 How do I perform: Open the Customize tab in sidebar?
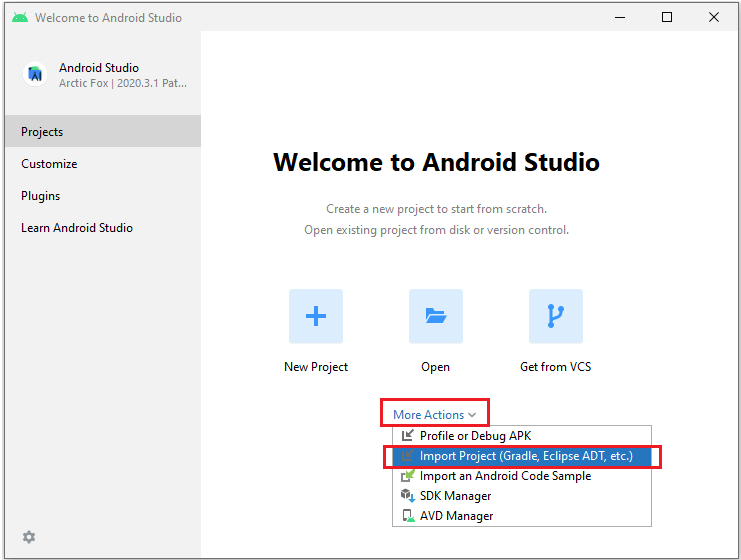click(x=49, y=164)
